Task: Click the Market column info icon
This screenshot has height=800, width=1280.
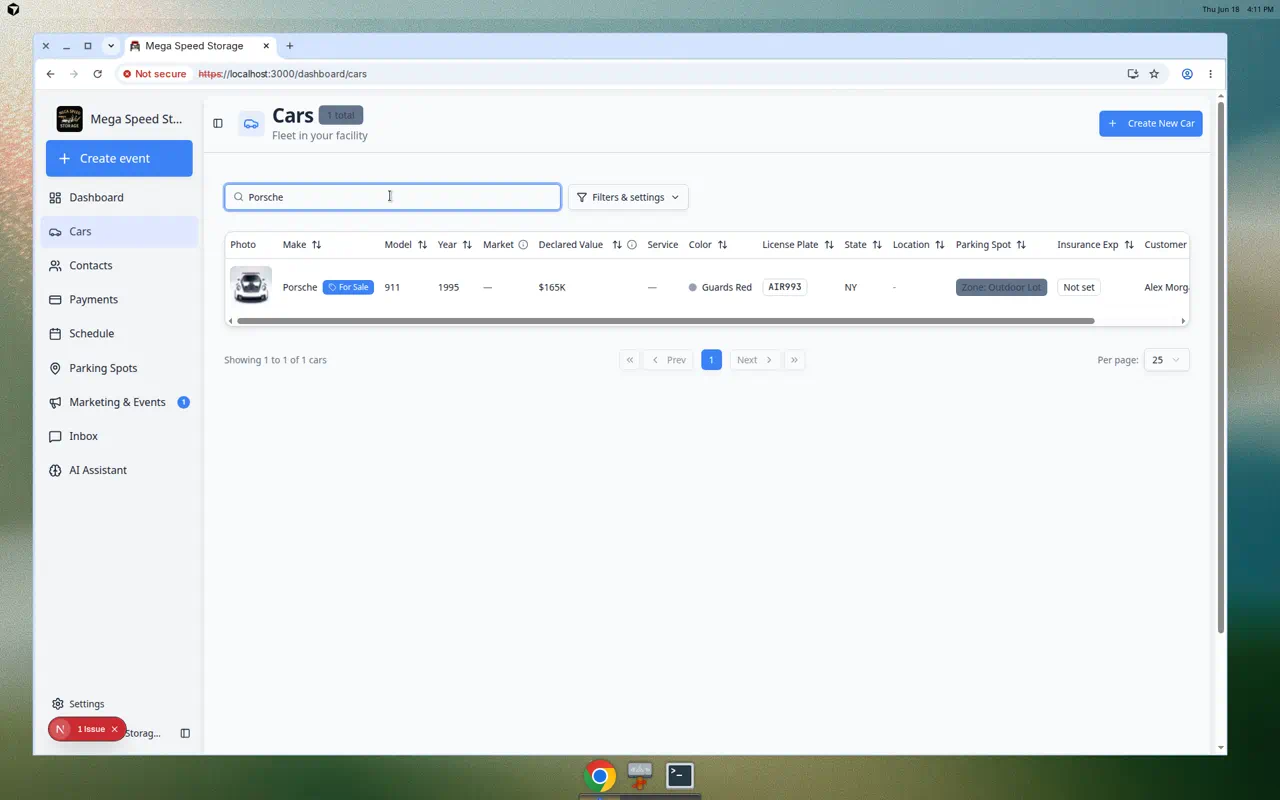Action: 523,245
